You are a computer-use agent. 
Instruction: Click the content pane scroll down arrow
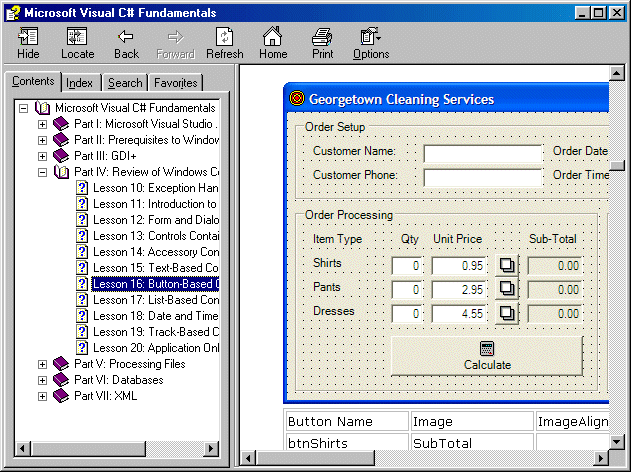point(617,442)
